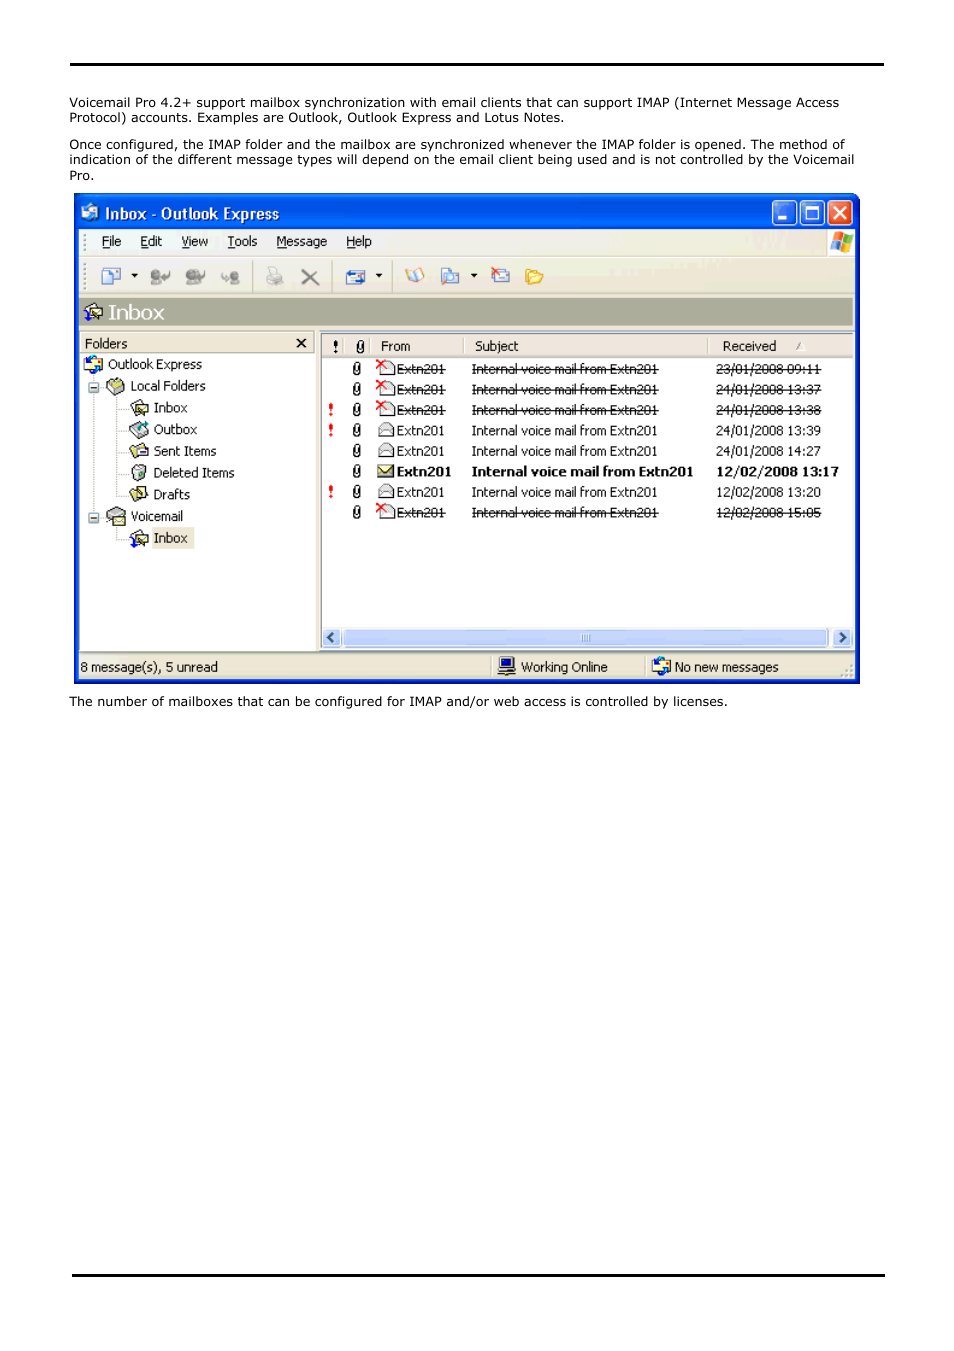Select deleted message received 23/01/2008 09:11
The width and height of the screenshot is (954, 1351).
[588, 369]
